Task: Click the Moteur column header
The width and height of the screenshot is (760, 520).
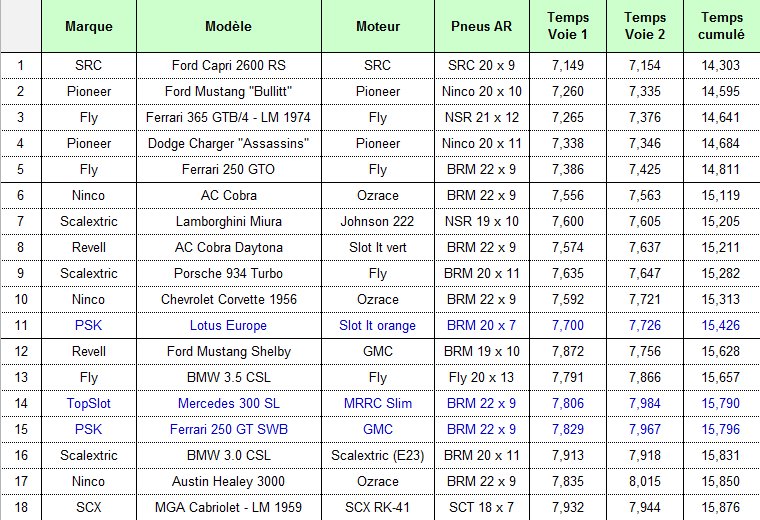Action: [x=377, y=26]
